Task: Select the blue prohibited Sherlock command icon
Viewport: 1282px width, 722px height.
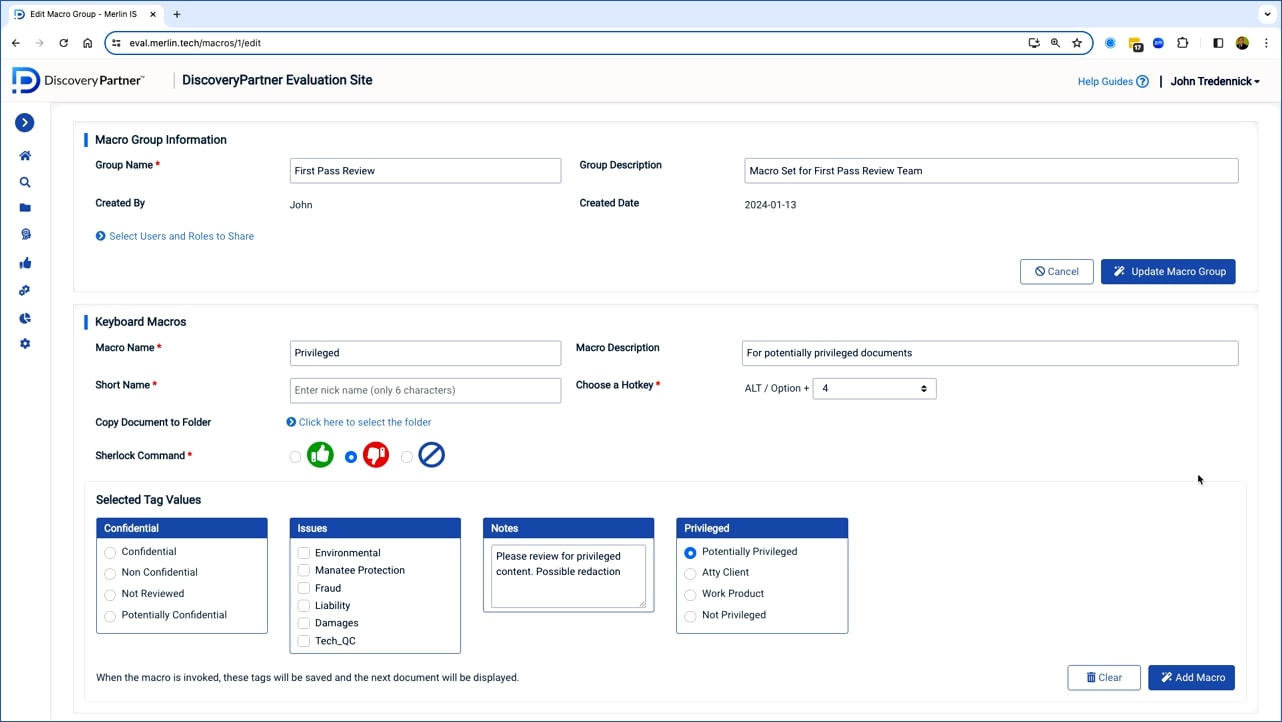Action: pos(431,456)
